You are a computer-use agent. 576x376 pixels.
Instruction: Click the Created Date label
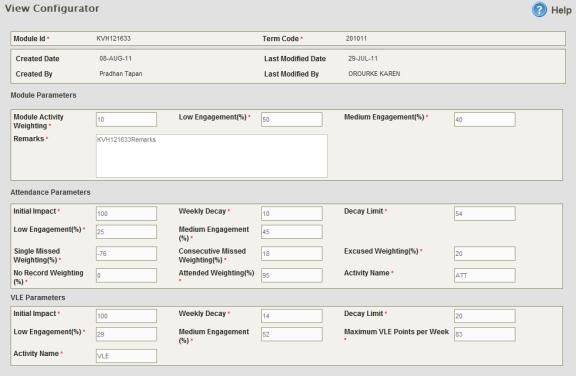(x=37, y=59)
